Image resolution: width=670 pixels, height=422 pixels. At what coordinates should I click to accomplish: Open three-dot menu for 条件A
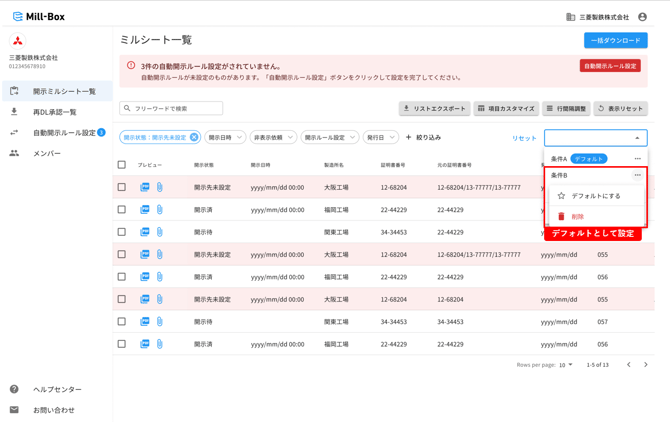coord(638,158)
